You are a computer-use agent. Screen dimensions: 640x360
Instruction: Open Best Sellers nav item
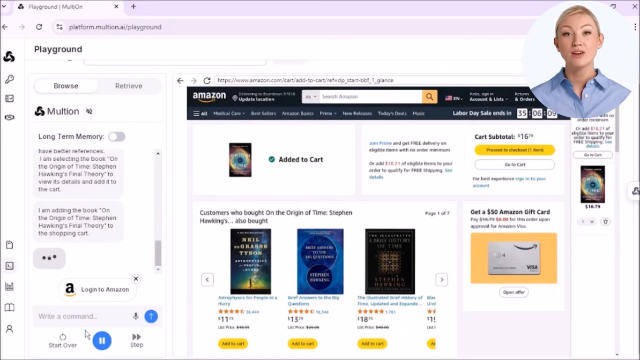click(263, 113)
